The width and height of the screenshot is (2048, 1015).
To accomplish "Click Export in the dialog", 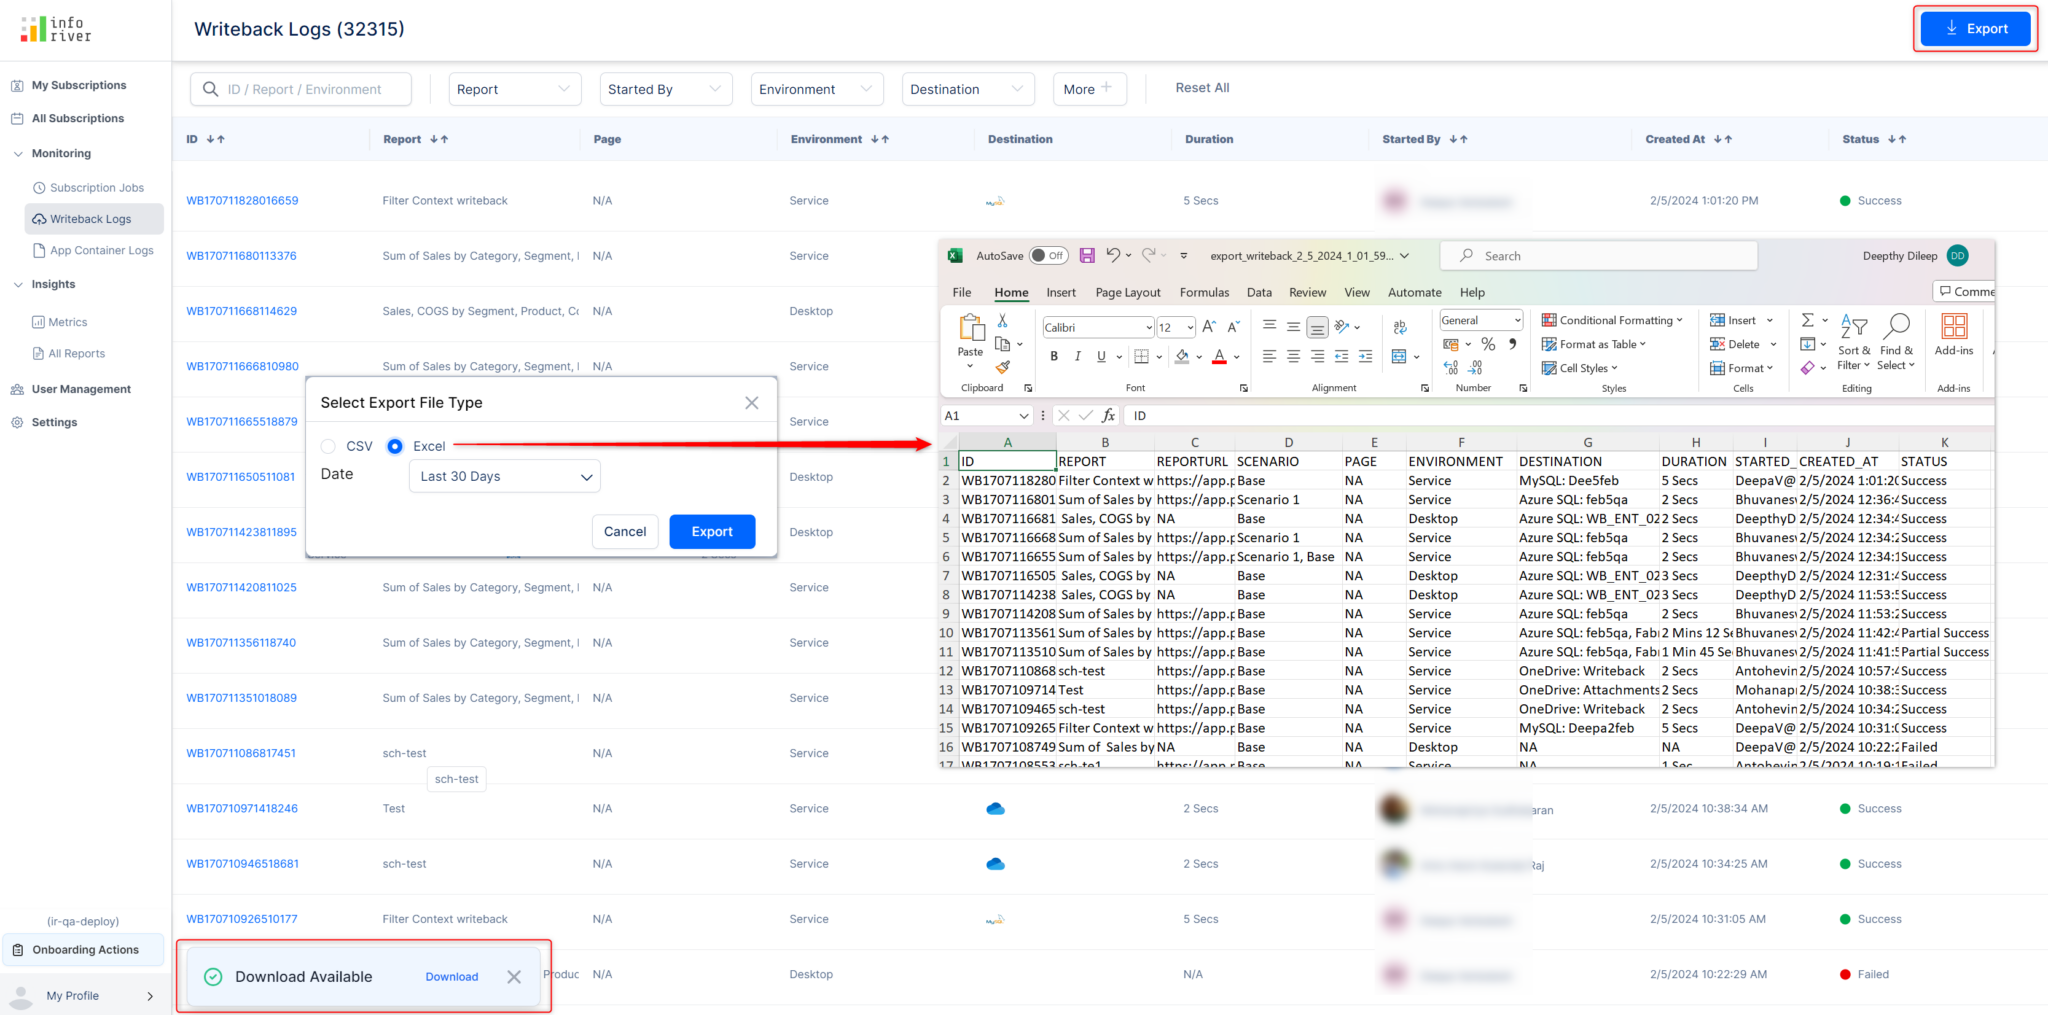I will tap(711, 531).
